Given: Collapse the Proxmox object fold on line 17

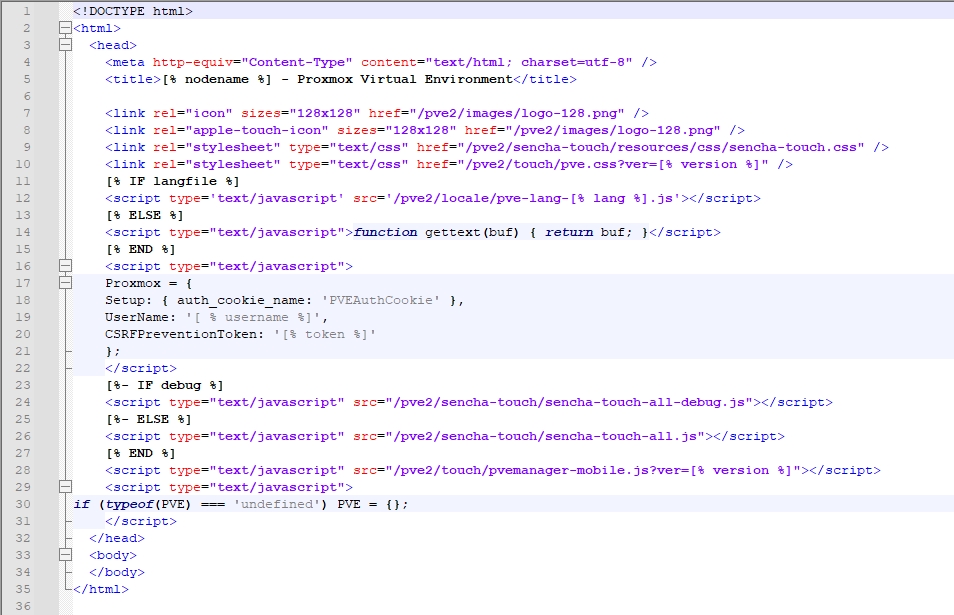Looking at the screenshot, I should tap(65, 283).
